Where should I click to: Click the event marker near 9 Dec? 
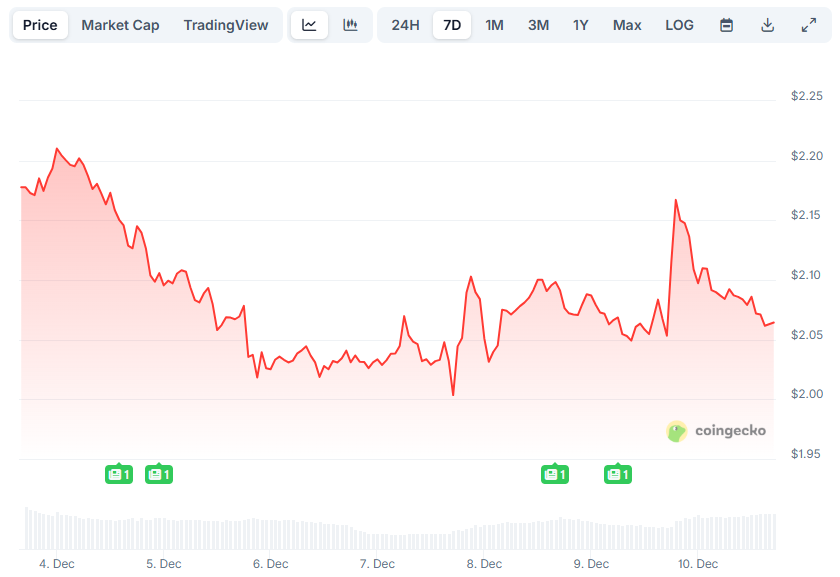pyautogui.click(x=618, y=474)
